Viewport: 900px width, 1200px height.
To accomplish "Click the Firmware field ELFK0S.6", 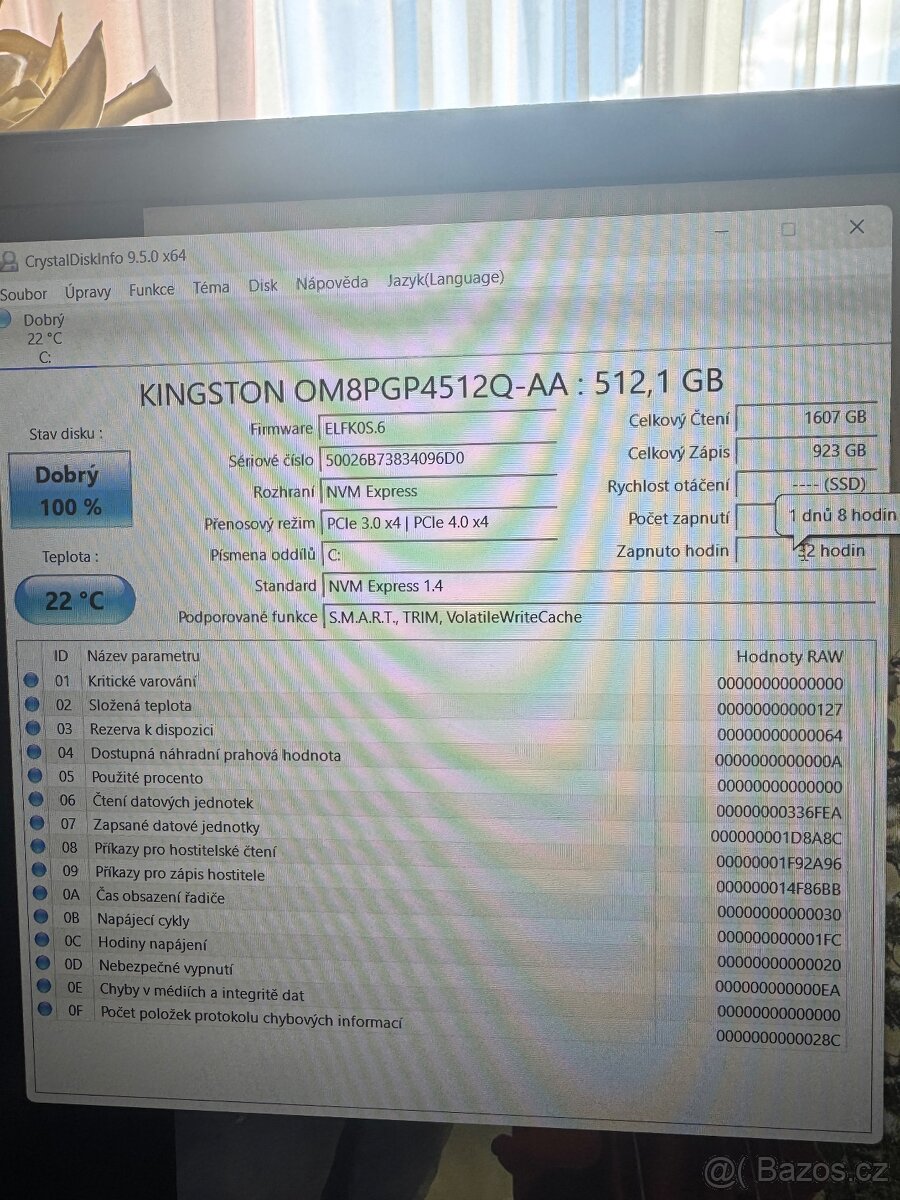I will pyautogui.click(x=438, y=427).
